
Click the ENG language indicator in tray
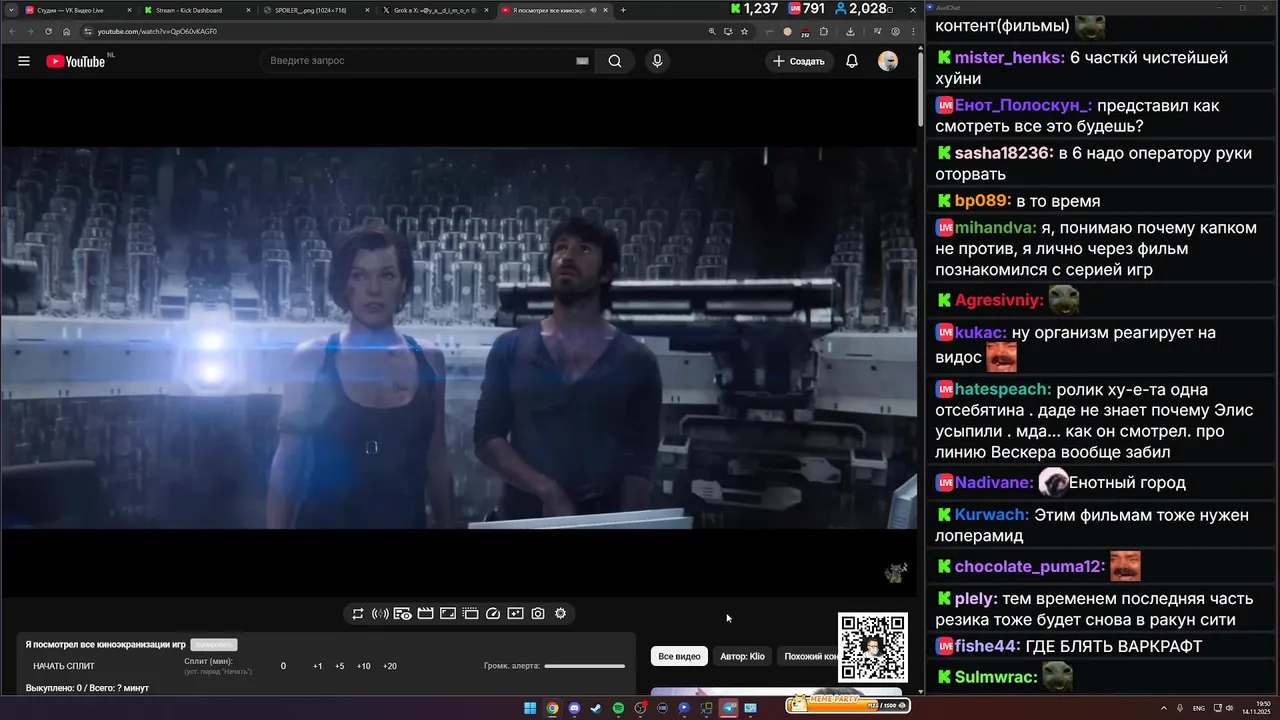coord(1199,708)
